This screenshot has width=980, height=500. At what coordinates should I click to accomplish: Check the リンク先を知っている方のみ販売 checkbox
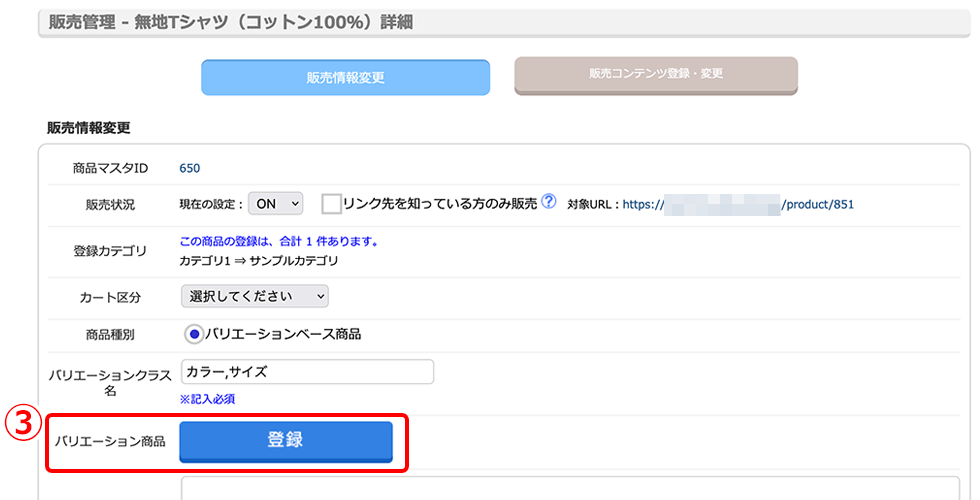point(331,204)
